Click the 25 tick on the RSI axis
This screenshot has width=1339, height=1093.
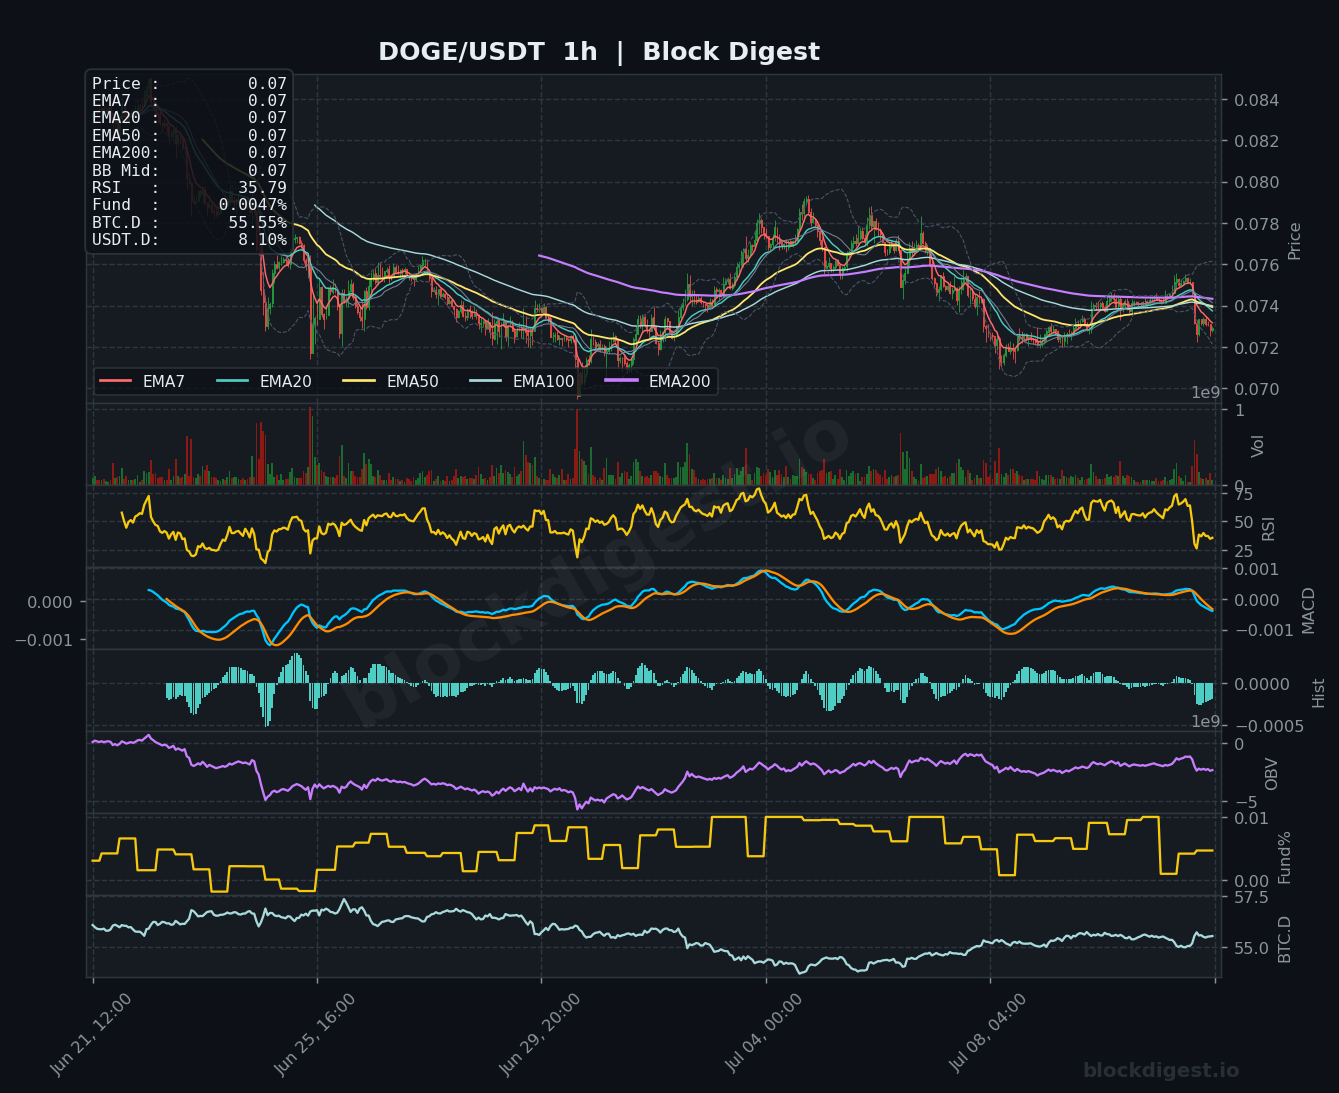click(x=1244, y=551)
